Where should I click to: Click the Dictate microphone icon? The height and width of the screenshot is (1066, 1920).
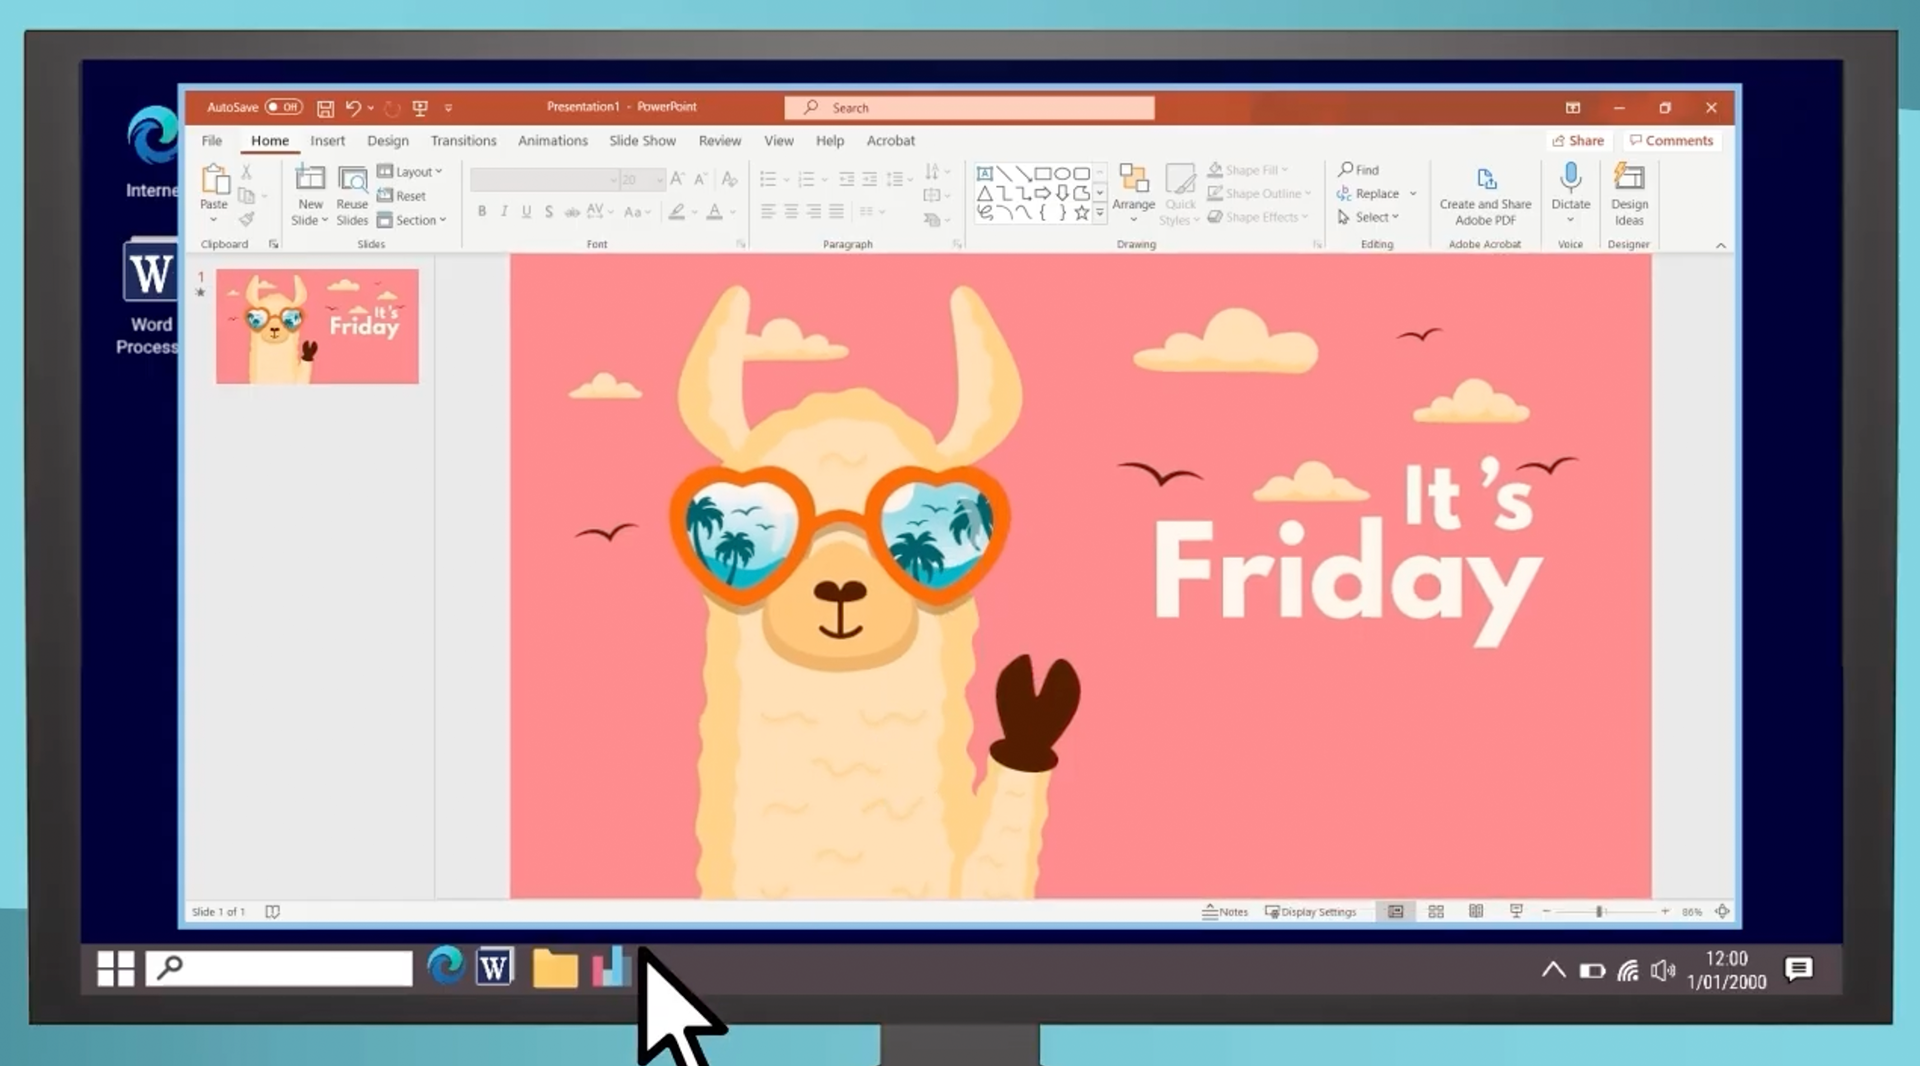pos(1570,180)
